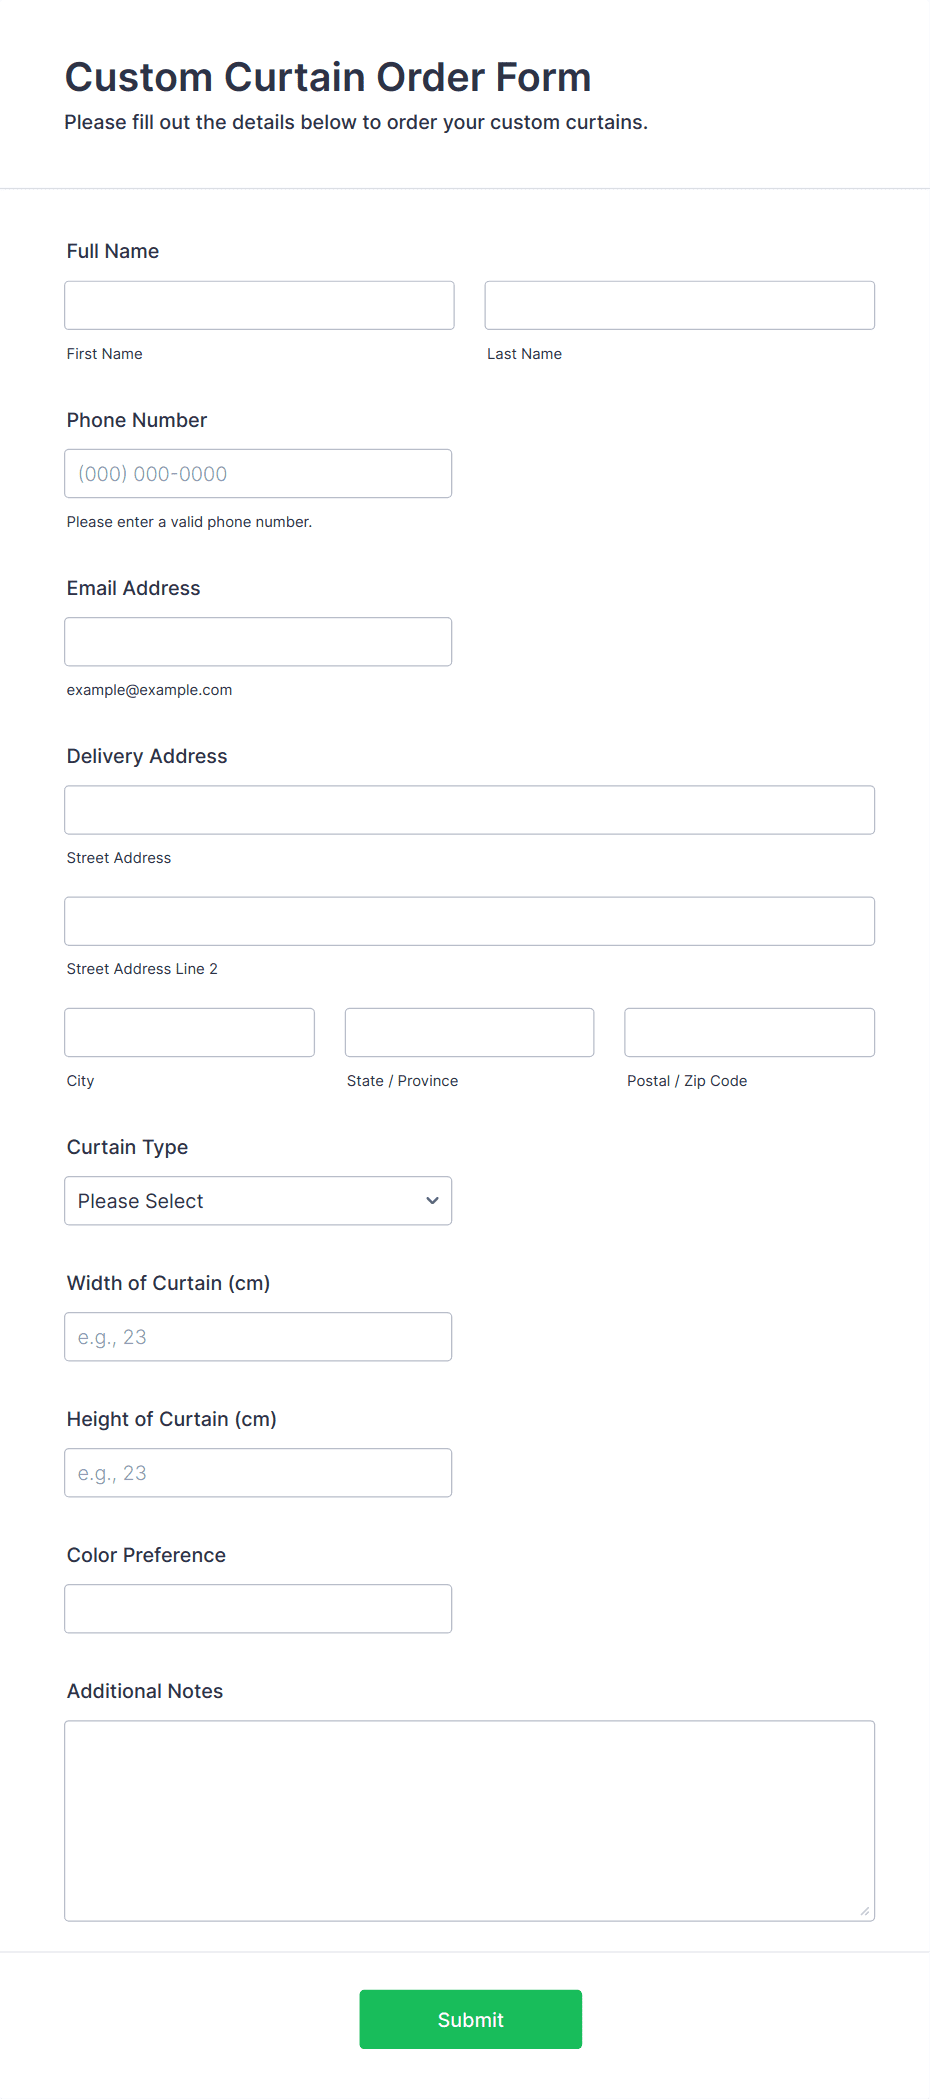Click the Street Address Line 2 field
The image size is (930, 2099).
(x=469, y=921)
